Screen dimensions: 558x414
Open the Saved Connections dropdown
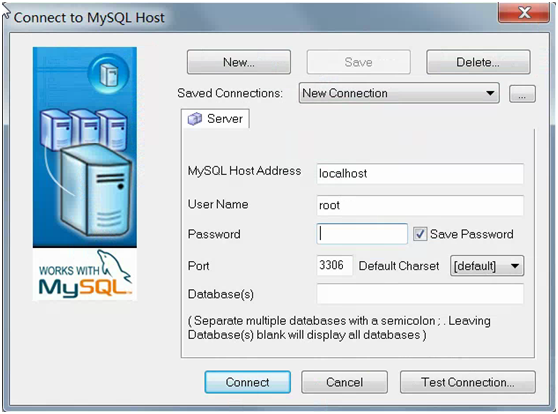point(399,93)
